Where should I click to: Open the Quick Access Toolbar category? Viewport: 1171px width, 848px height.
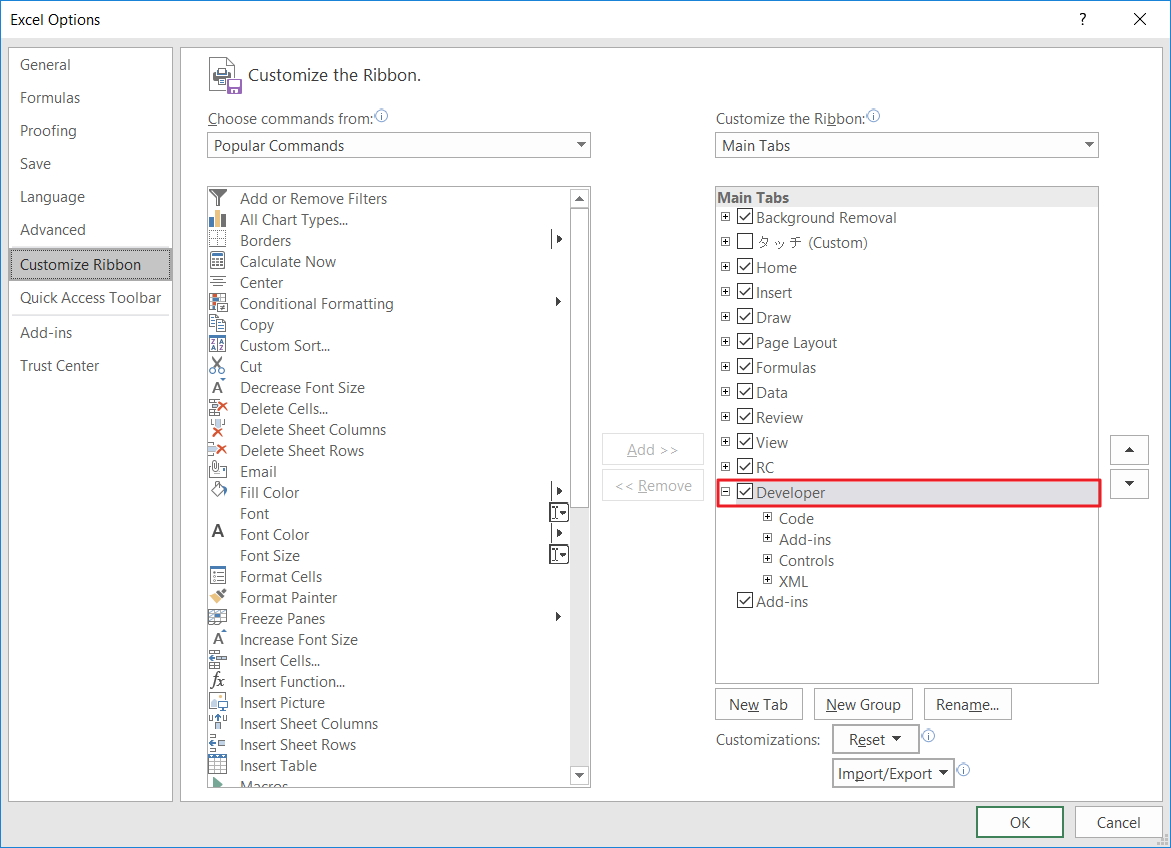(90, 297)
